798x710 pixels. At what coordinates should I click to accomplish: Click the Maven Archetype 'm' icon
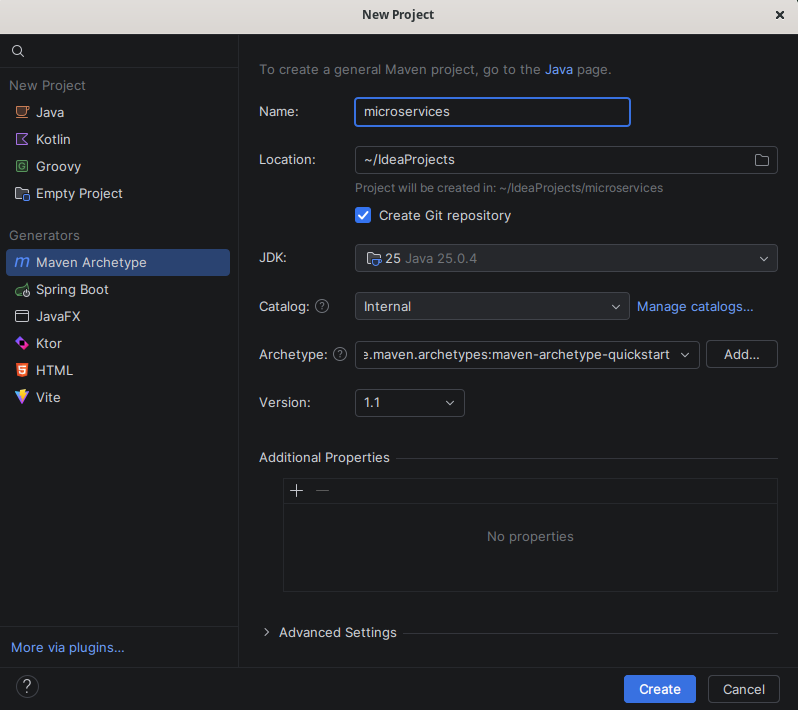[22, 262]
